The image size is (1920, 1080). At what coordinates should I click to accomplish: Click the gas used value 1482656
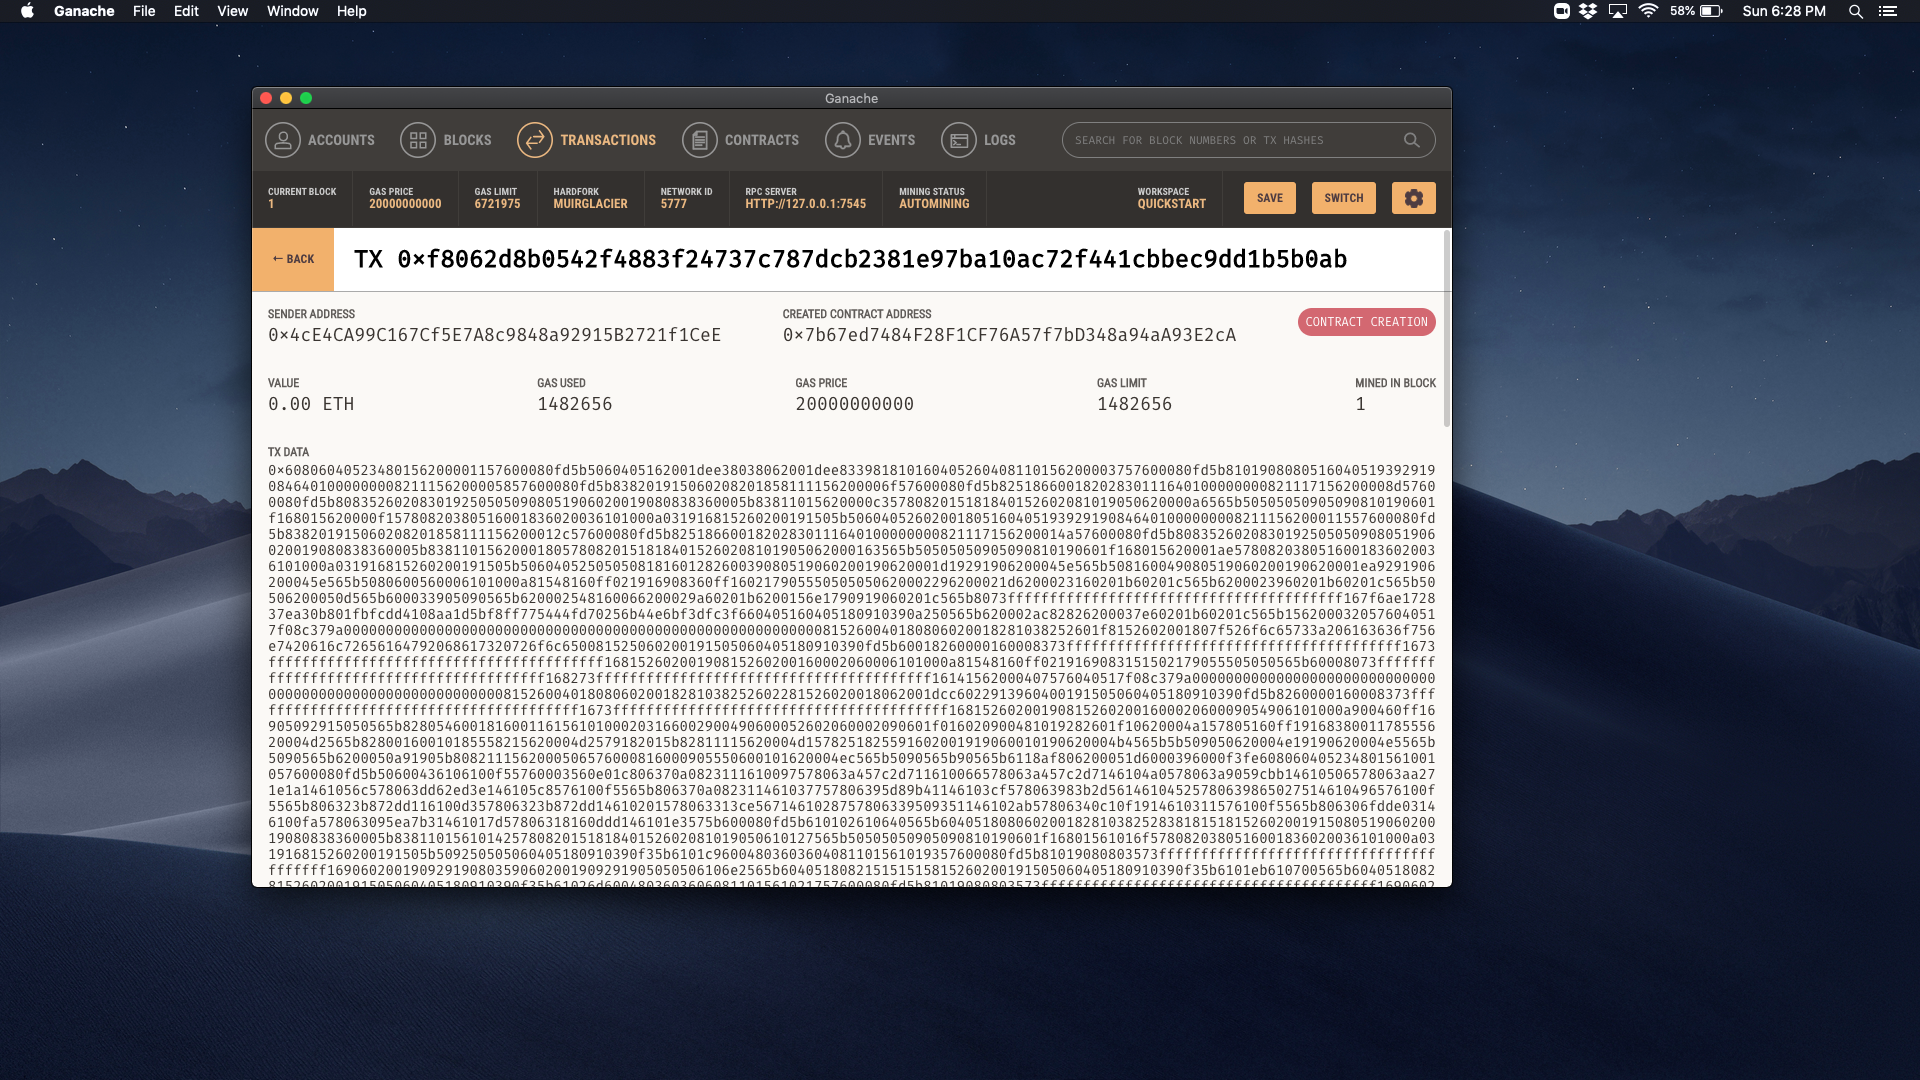575,404
